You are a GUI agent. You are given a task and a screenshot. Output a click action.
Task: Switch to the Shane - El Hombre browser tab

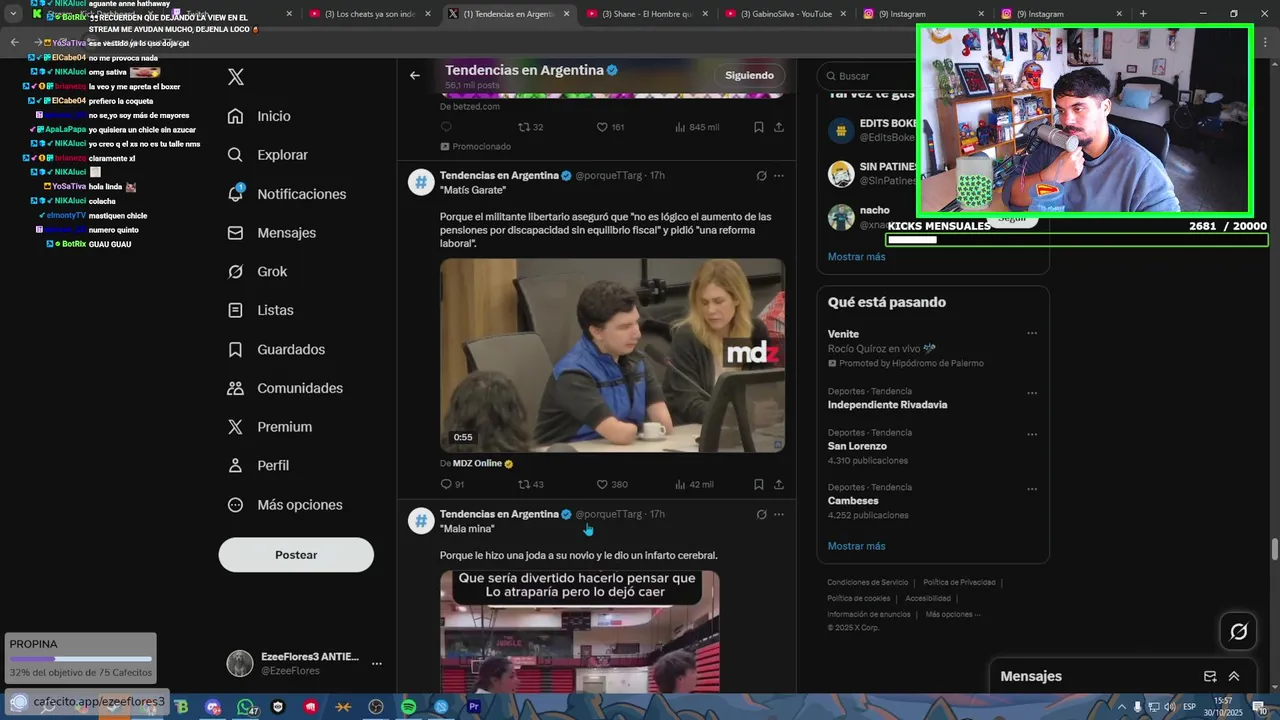(647, 14)
